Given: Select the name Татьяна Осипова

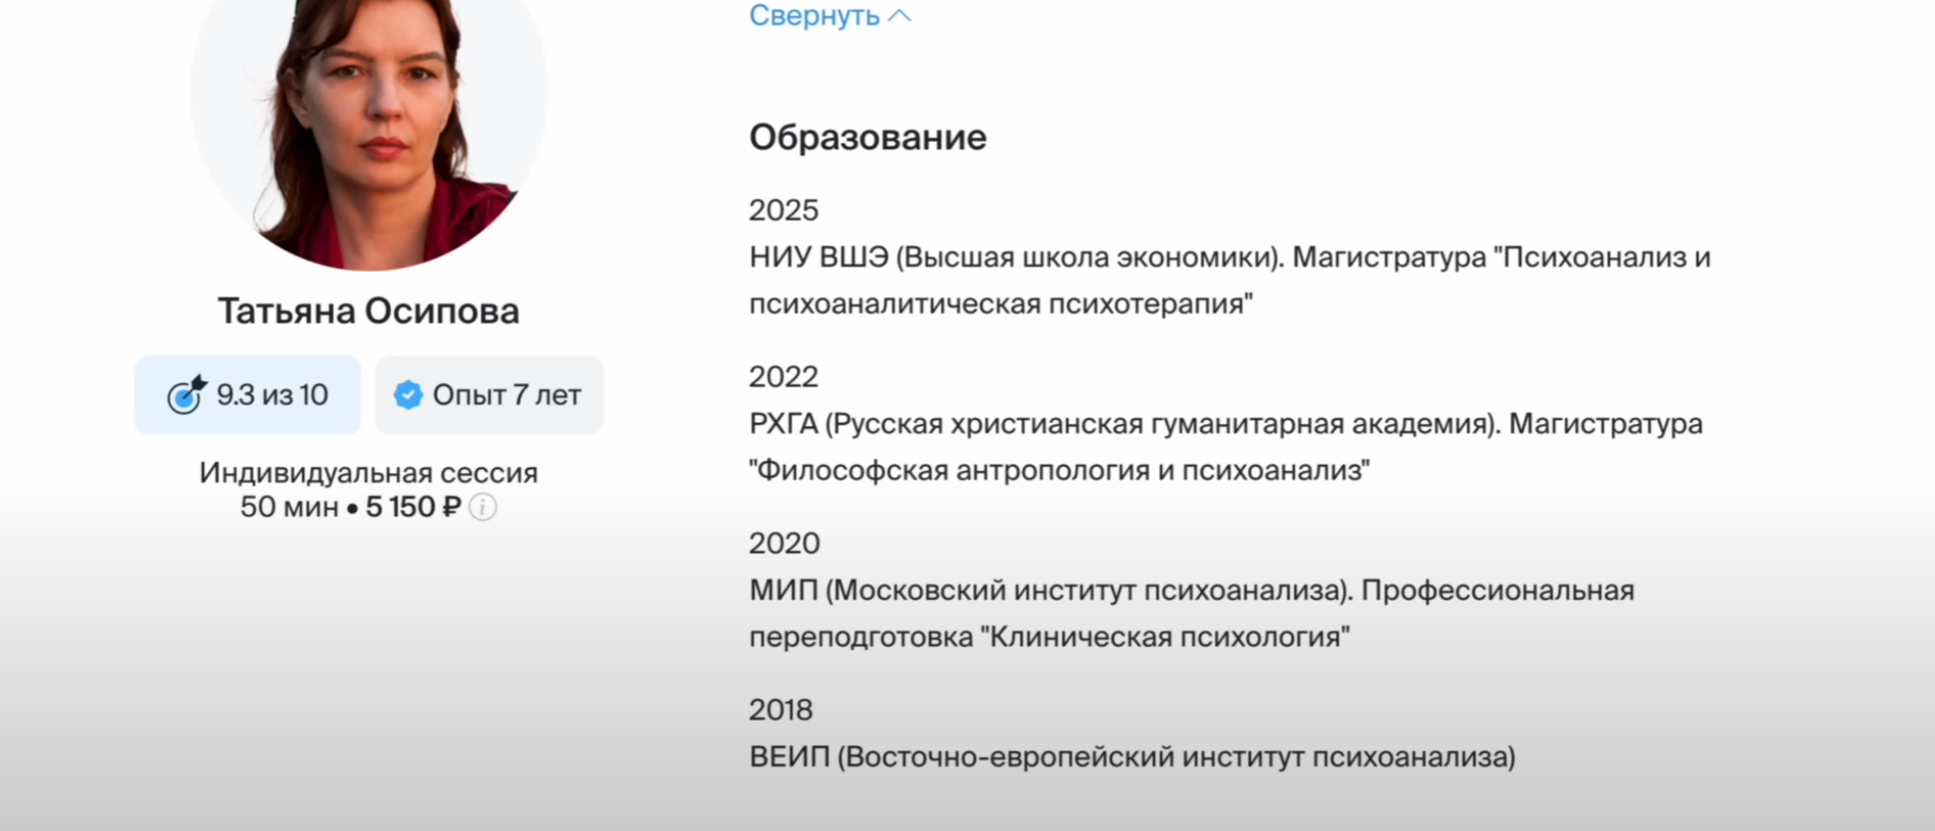Looking at the screenshot, I should click(369, 311).
